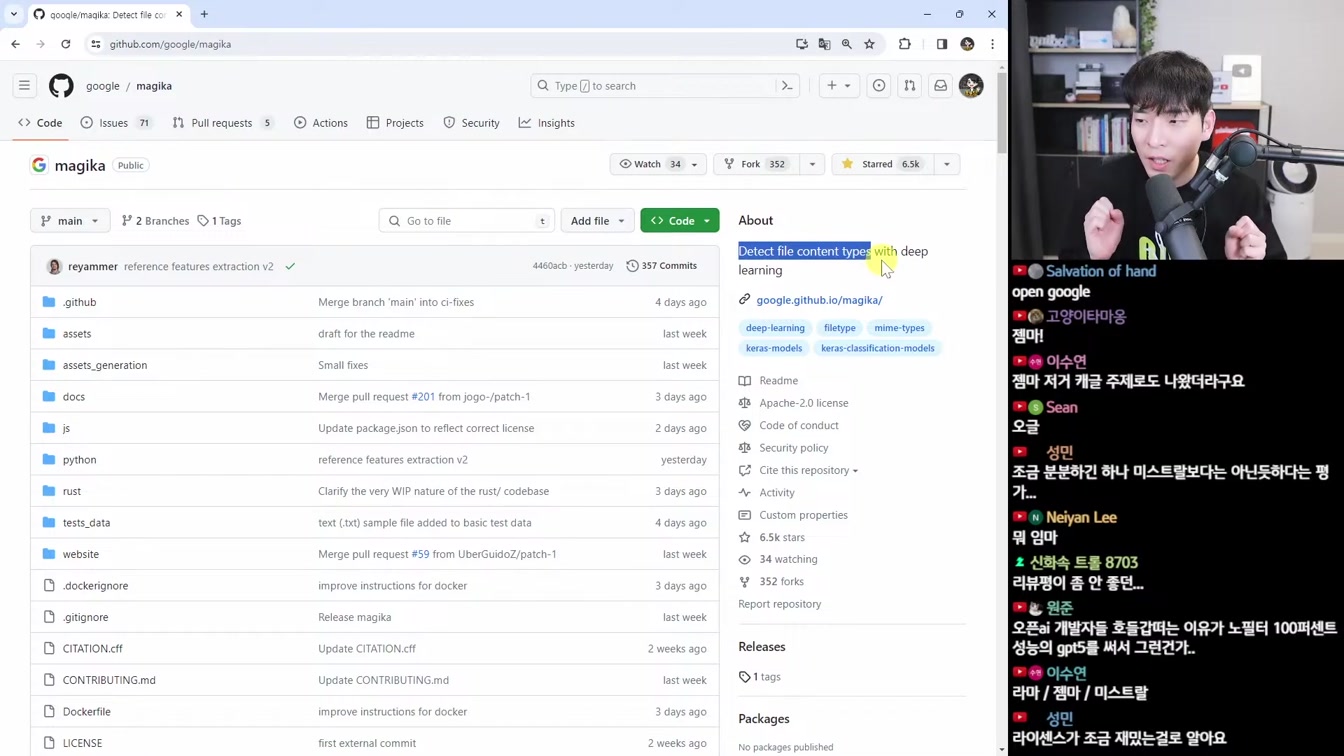Open the google.github.io/magika link

[x=819, y=300]
